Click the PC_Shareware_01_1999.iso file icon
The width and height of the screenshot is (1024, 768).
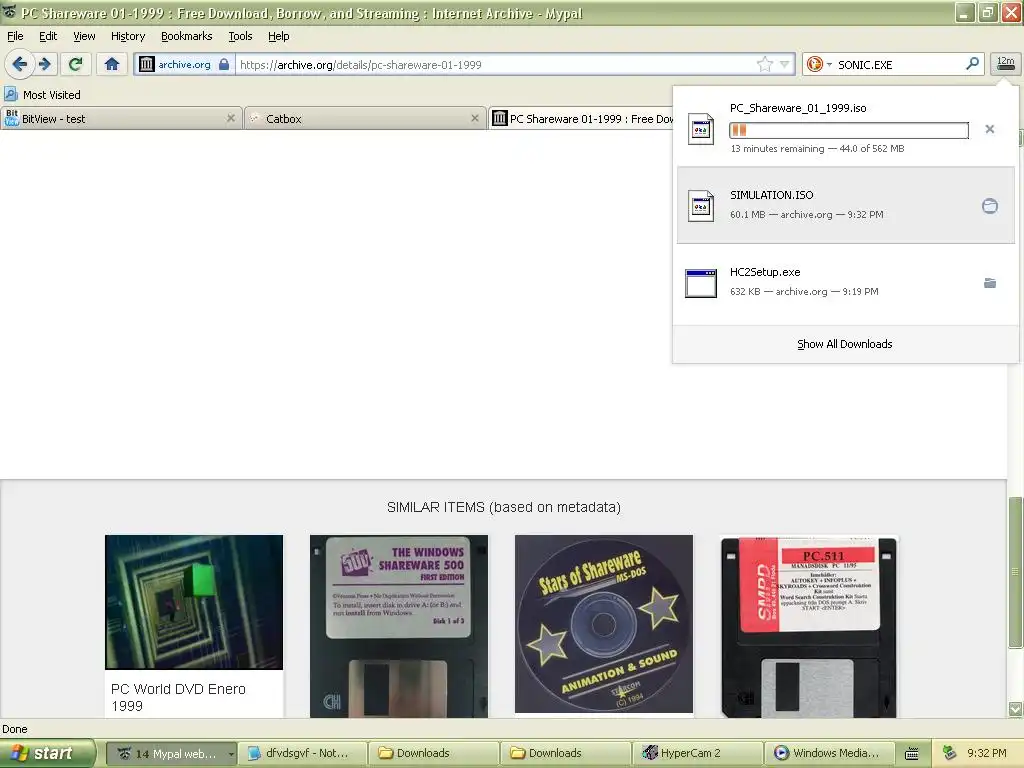pyautogui.click(x=701, y=129)
